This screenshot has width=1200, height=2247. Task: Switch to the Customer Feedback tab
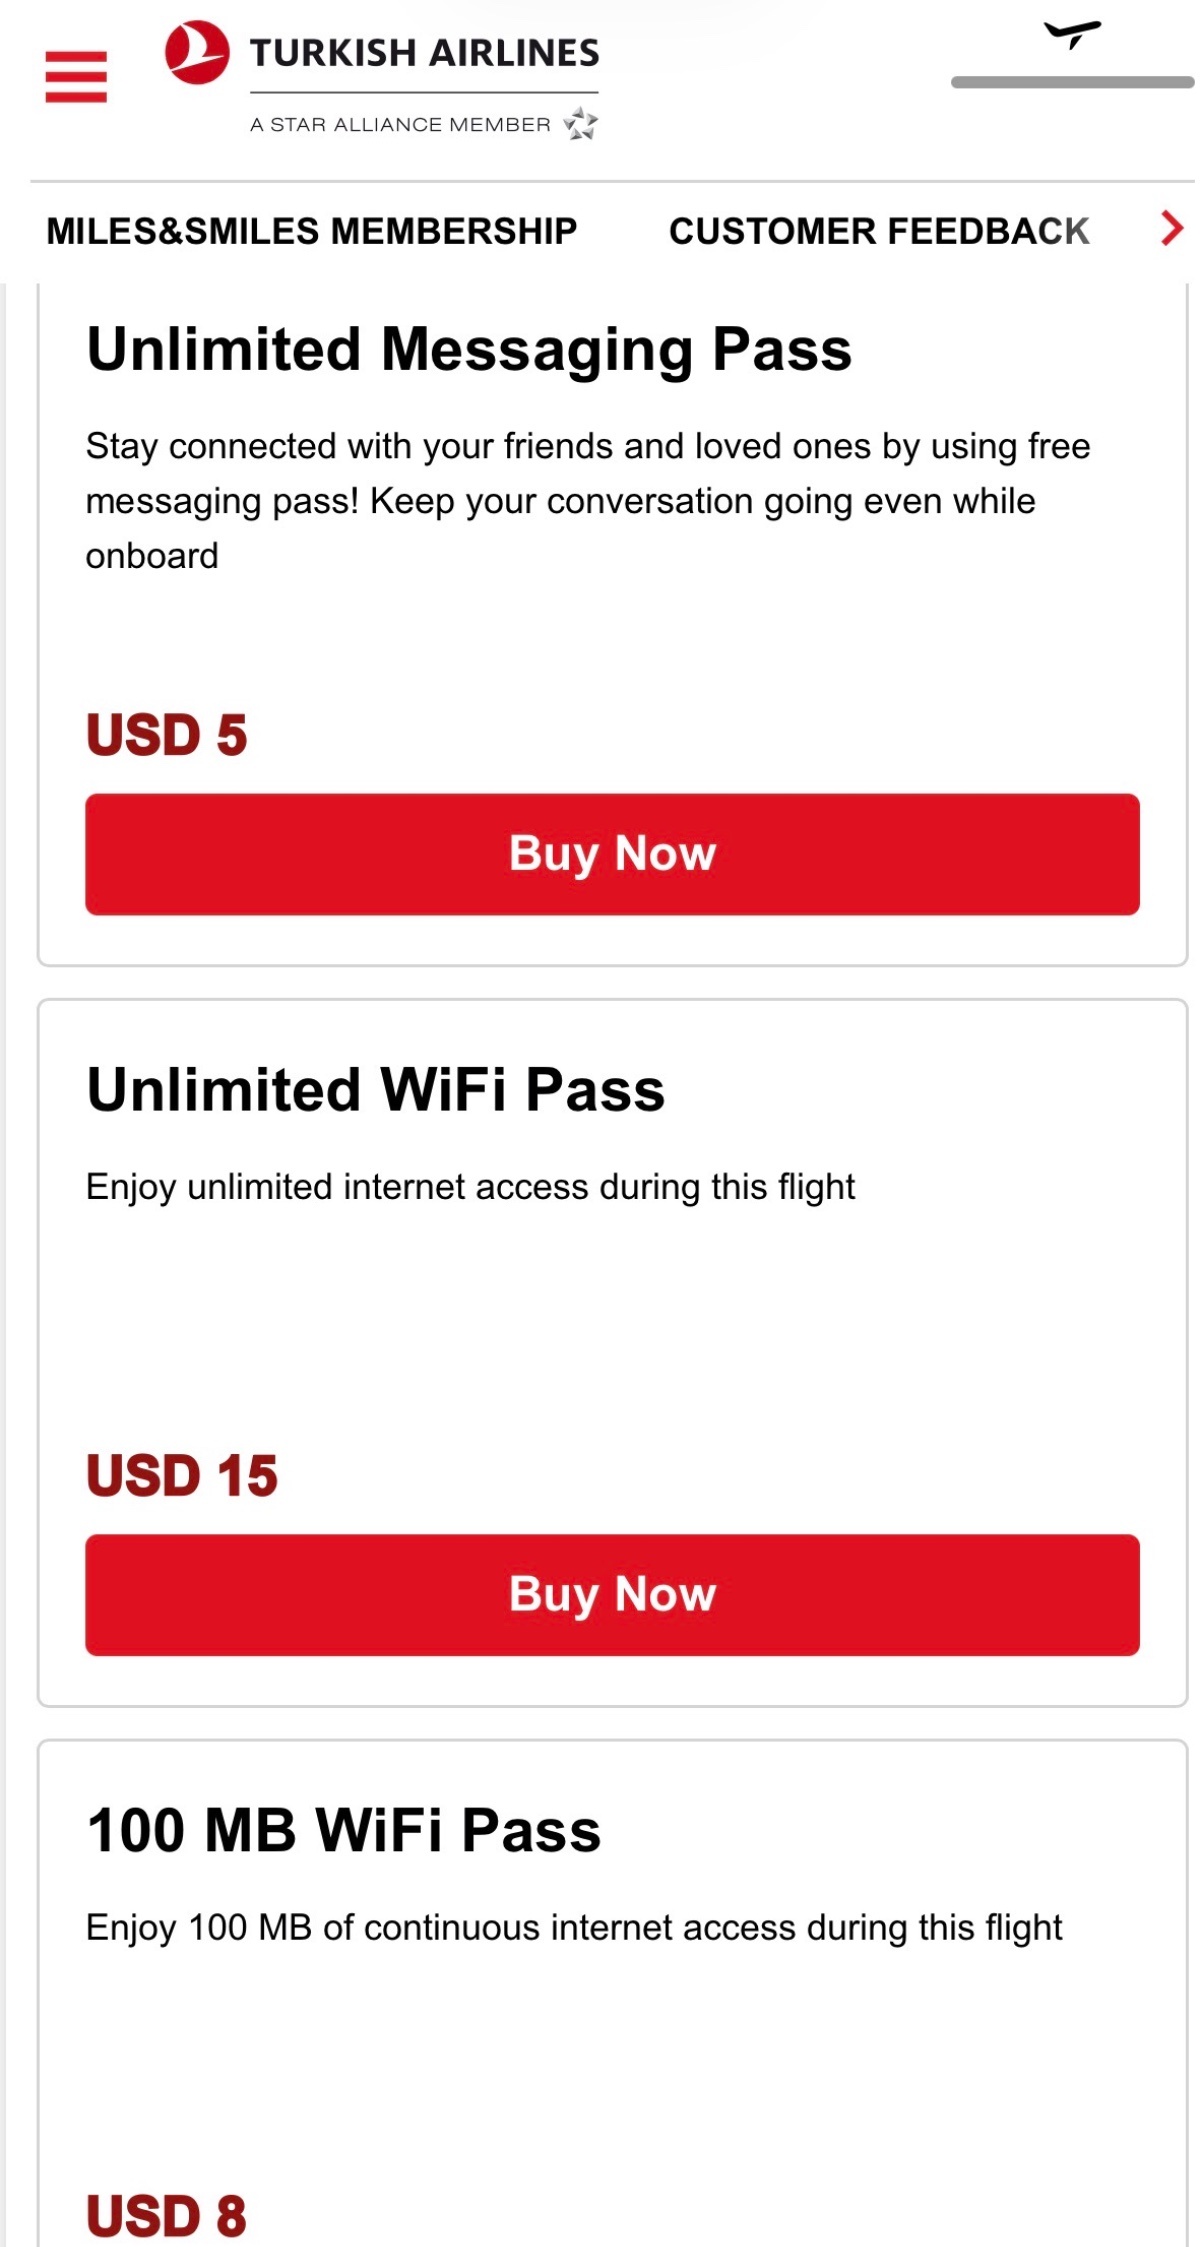point(878,231)
